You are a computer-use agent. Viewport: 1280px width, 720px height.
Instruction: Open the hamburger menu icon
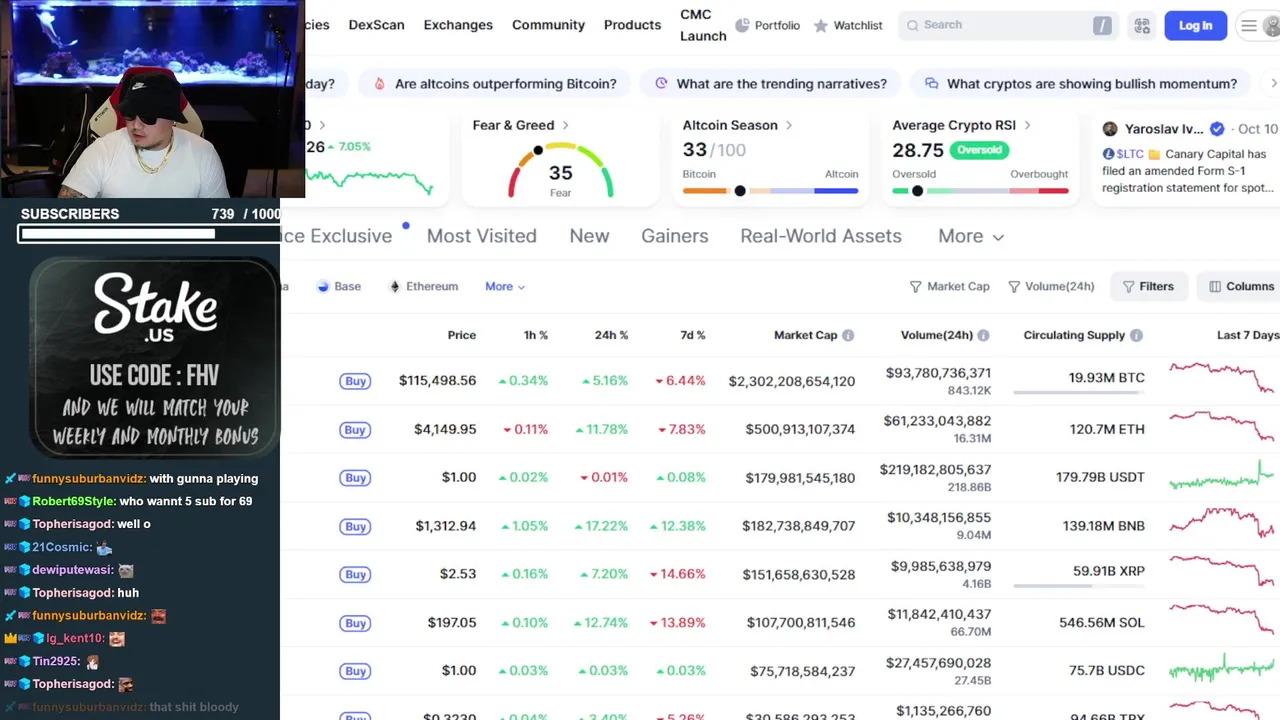[1249, 26]
